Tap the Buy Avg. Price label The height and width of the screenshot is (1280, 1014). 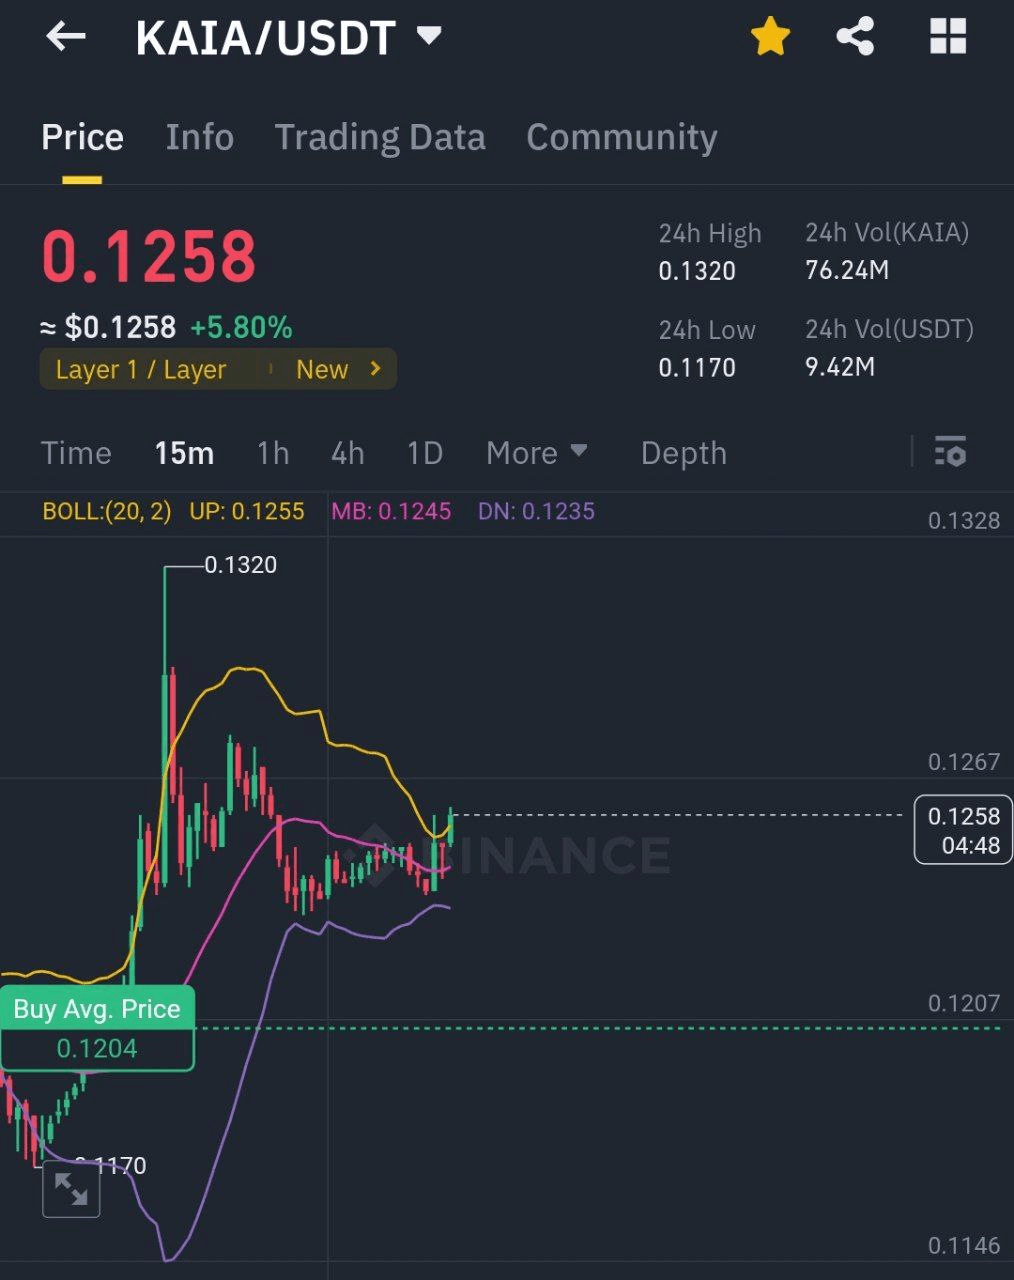pyautogui.click(x=97, y=1009)
